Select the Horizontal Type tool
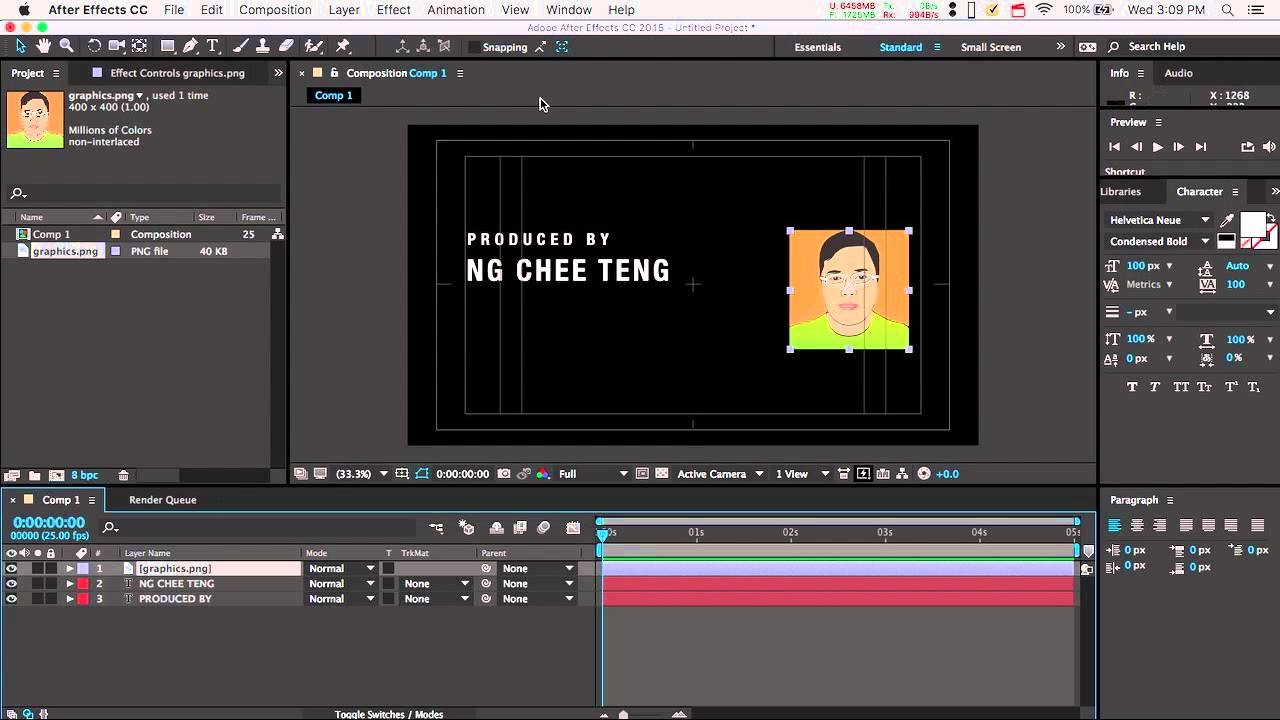 coord(213,46)
